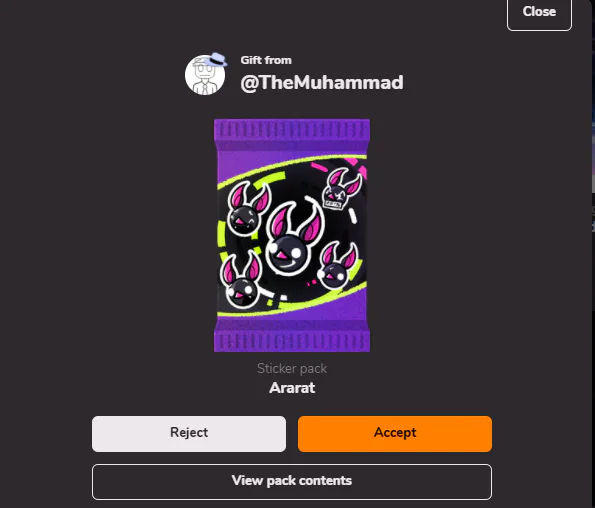Click the purple crimped bottom edge of the pack
Screen dimensions: 595x508
tap(292, 339)
